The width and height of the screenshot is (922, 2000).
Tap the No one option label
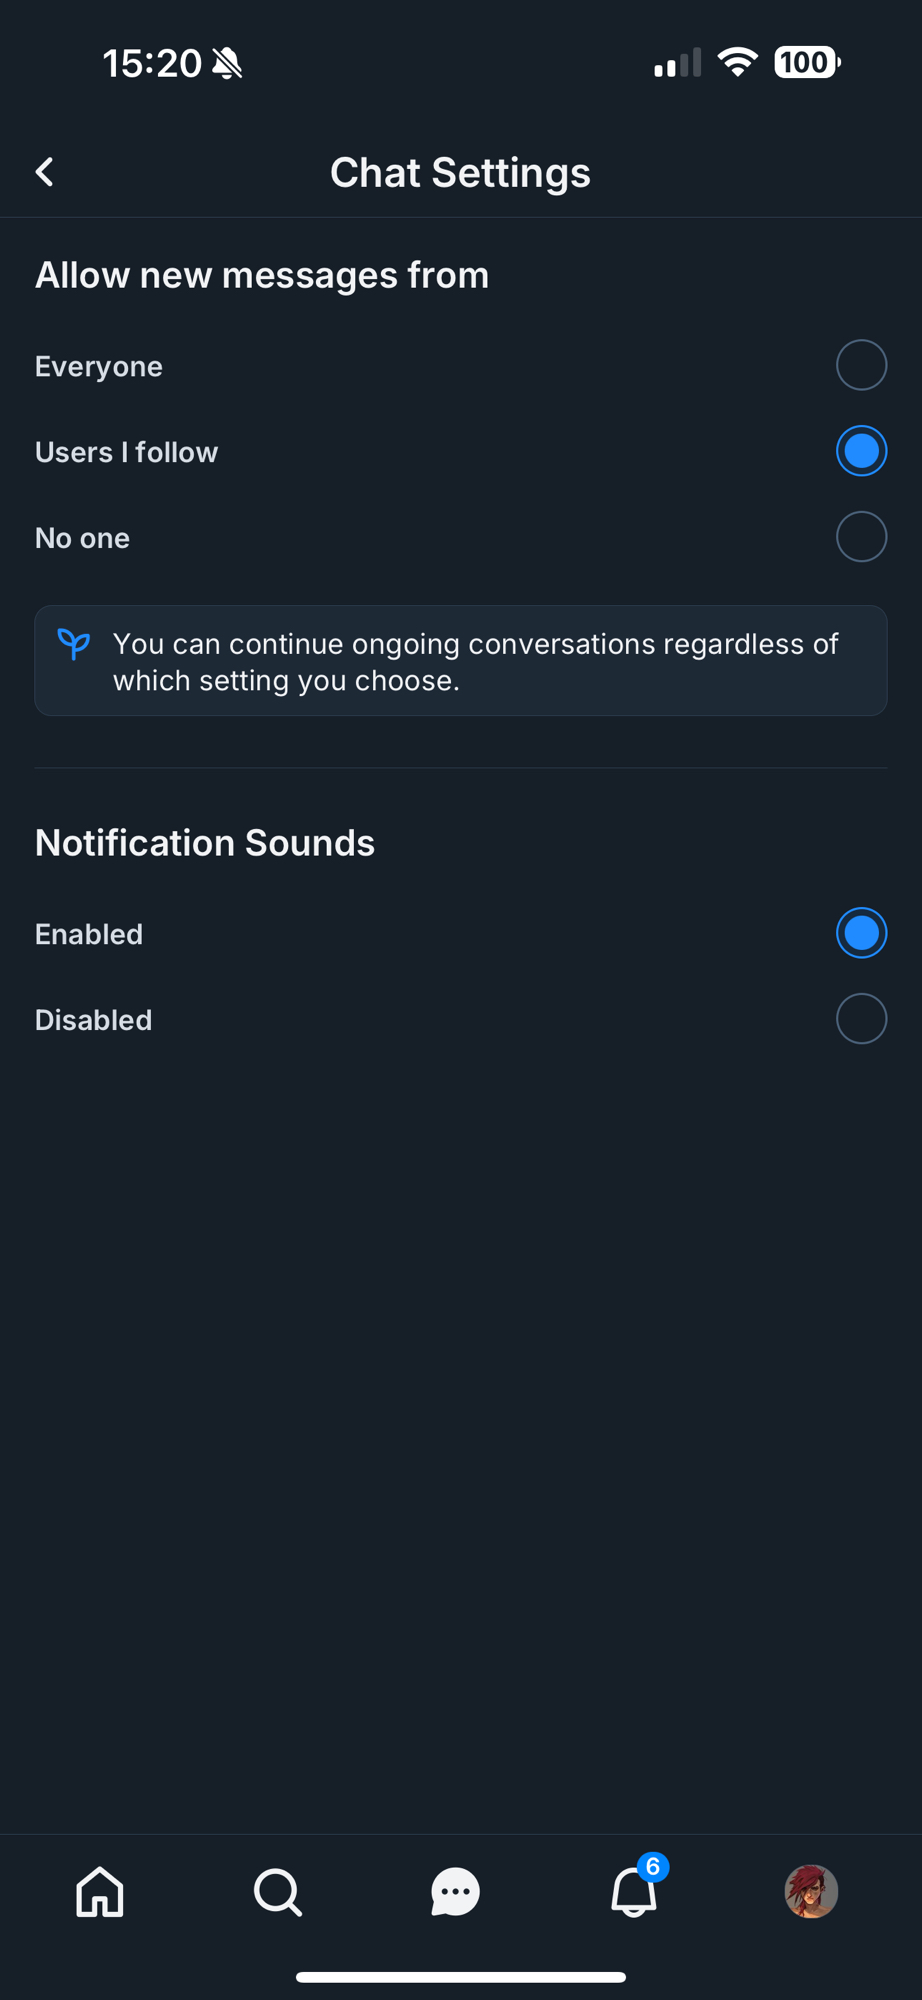tap(83, 538)
